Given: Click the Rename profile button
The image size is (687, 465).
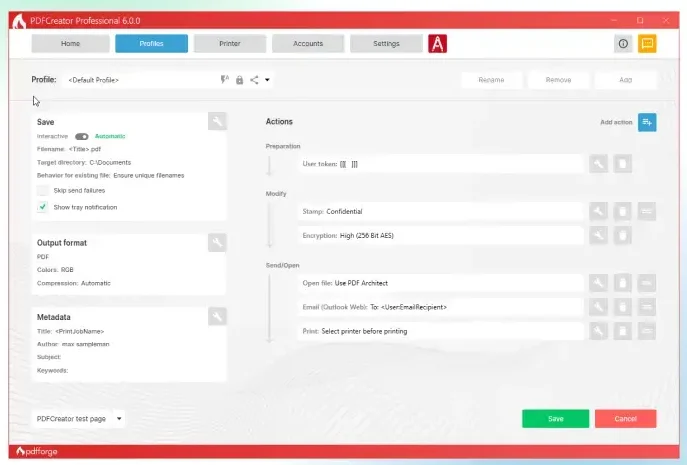Looking at the screenshot, I should tap(491, 80).
